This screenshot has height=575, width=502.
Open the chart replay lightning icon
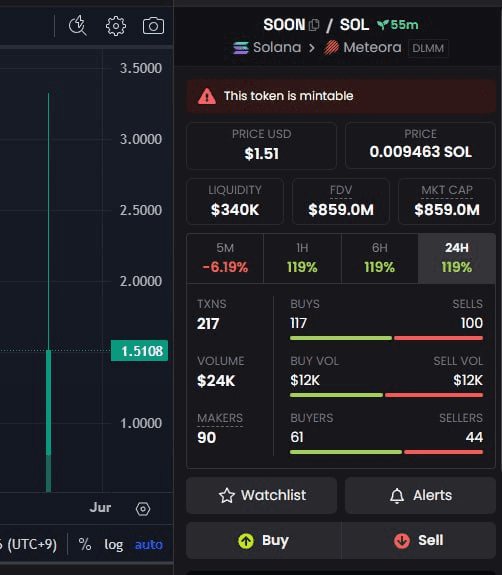(78, 26)
